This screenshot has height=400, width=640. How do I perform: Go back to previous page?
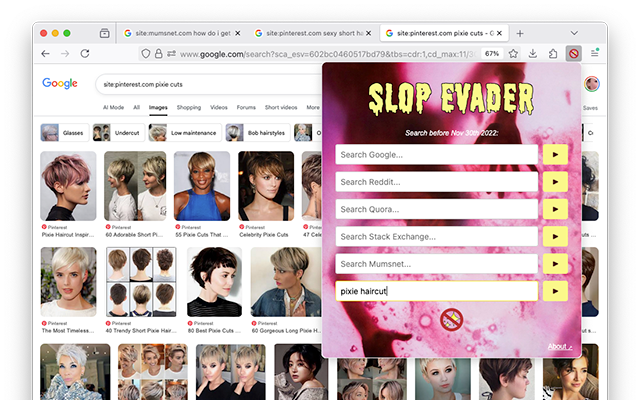45,53
